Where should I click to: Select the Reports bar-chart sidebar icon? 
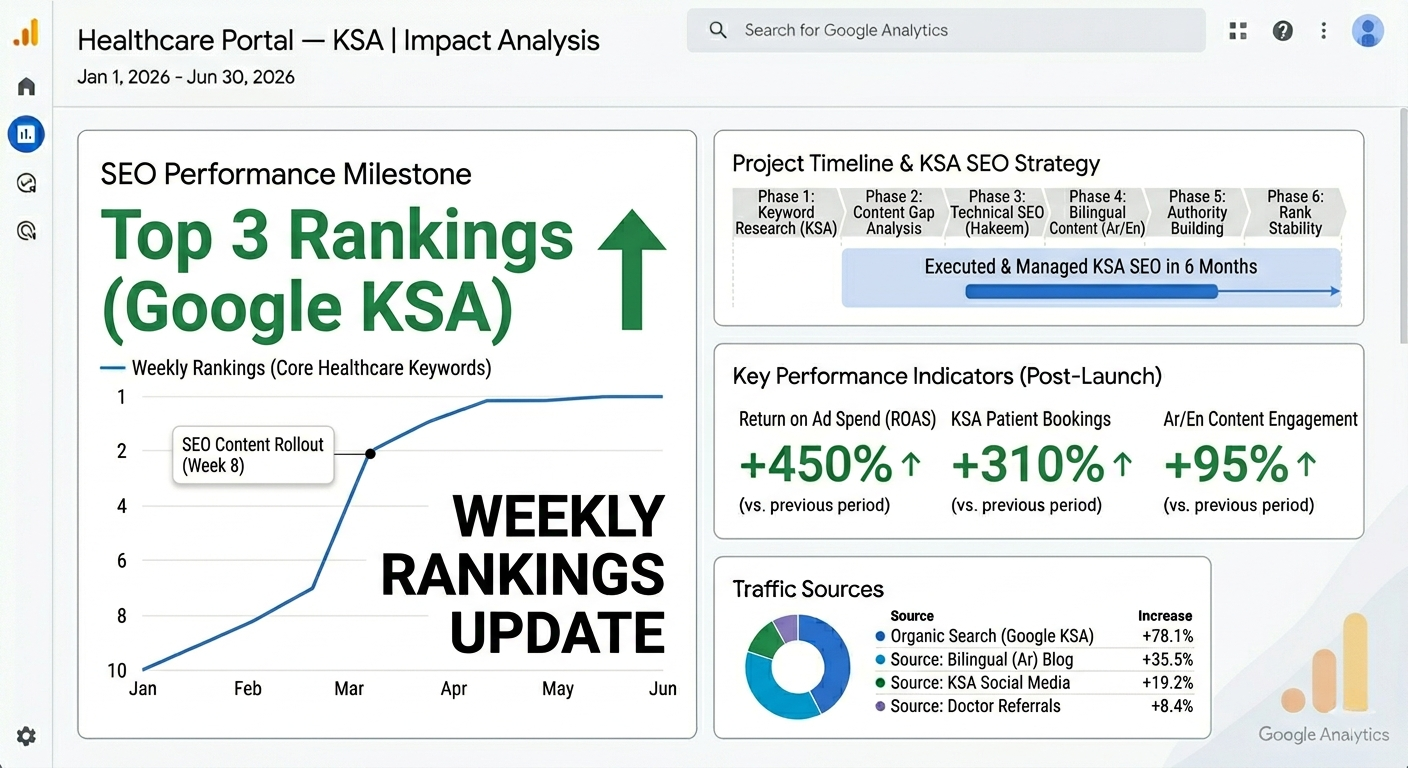coord(26,133)
